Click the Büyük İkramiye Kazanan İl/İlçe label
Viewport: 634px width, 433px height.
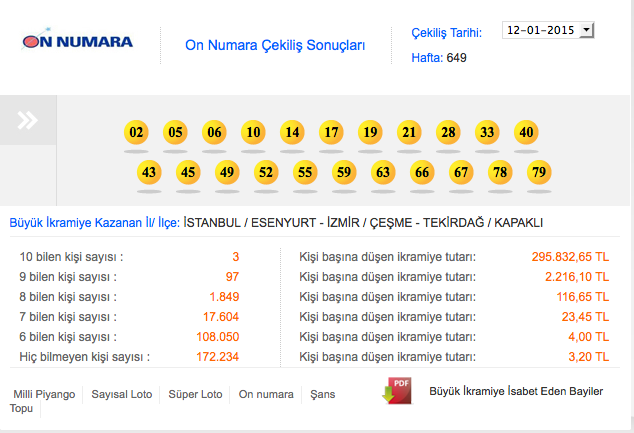point(95,223)
